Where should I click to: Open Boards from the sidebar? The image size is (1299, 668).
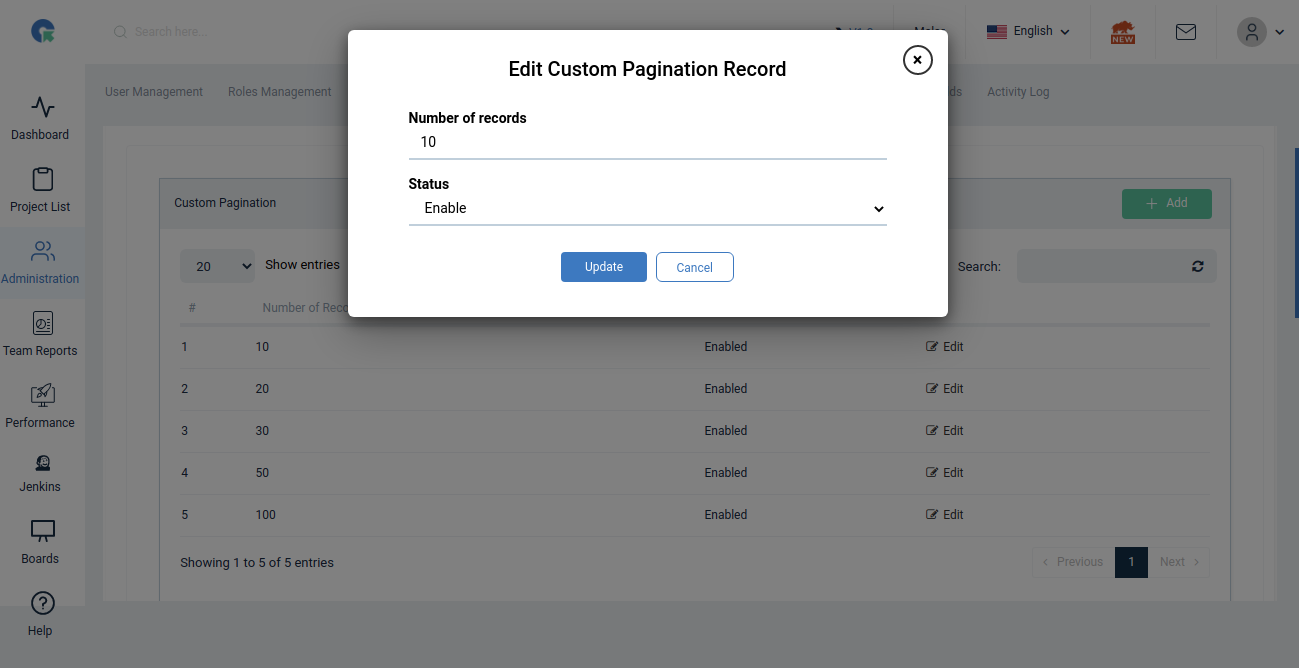pyautogui.click(x=40, y=542)
